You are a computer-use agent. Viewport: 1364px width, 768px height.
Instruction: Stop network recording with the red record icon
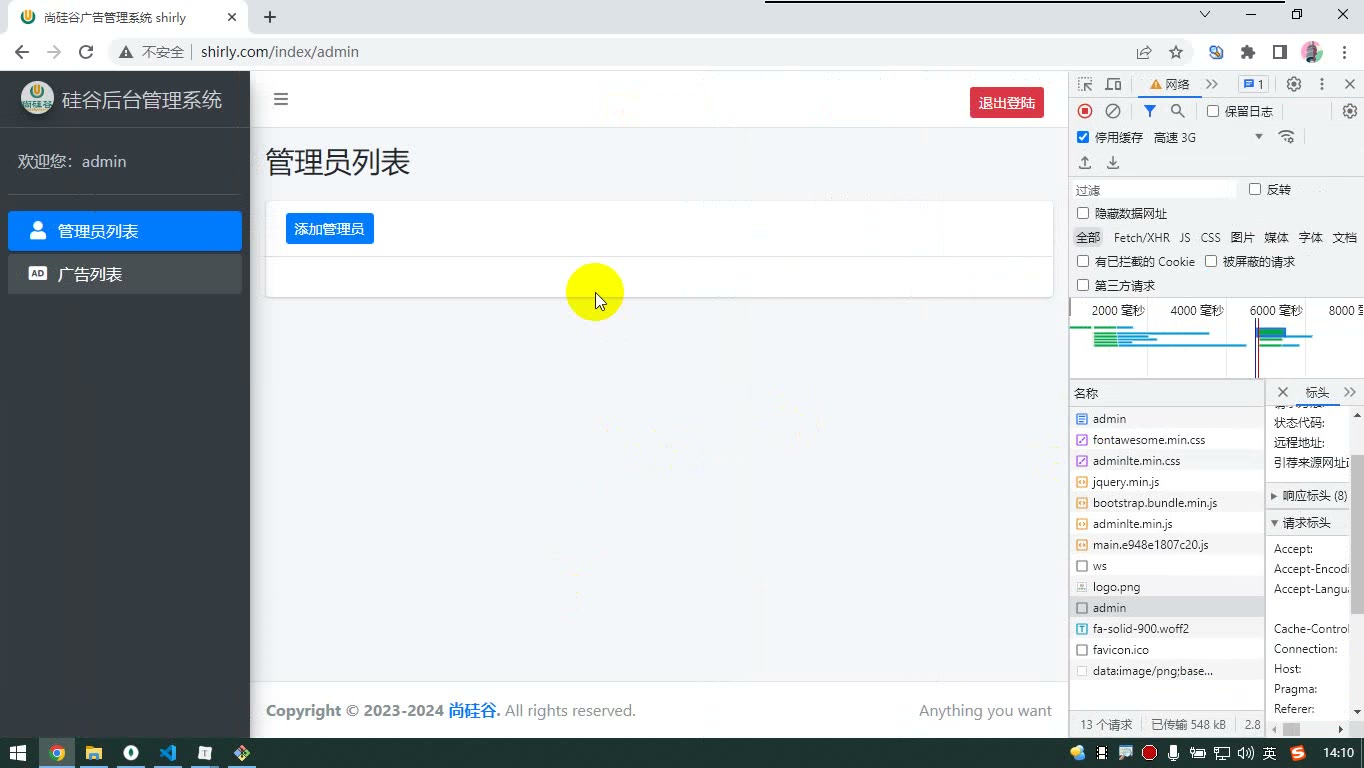click(1085, 111)
